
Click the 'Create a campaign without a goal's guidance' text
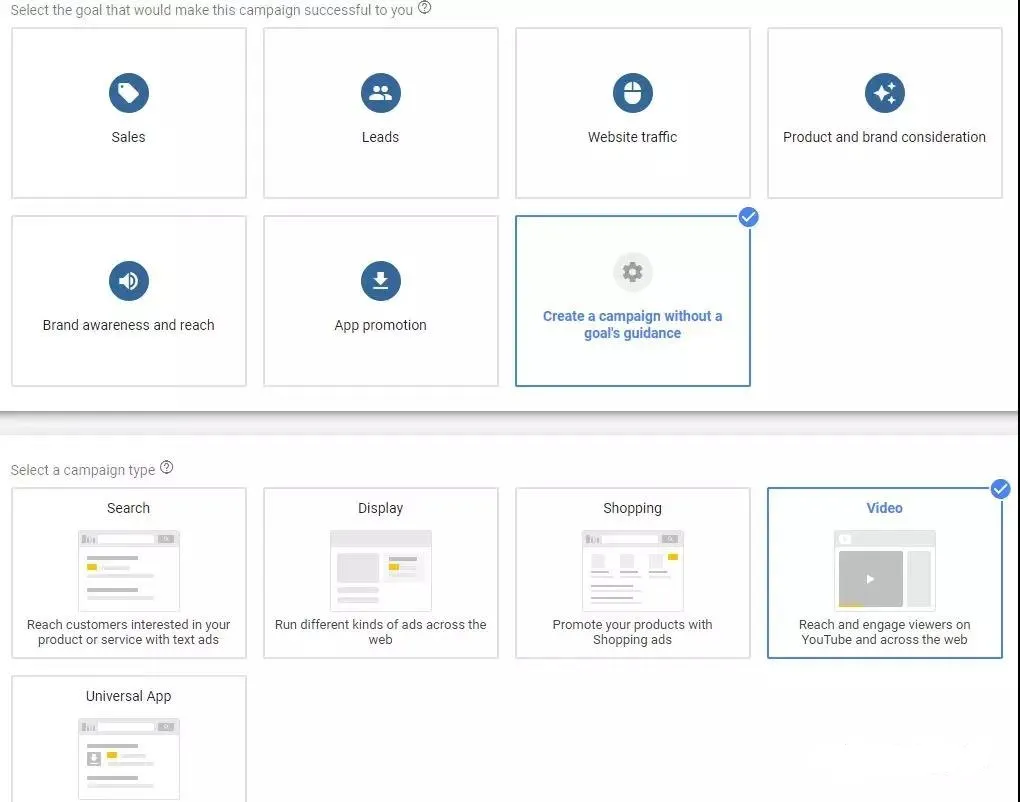click(x=632, y=324)
